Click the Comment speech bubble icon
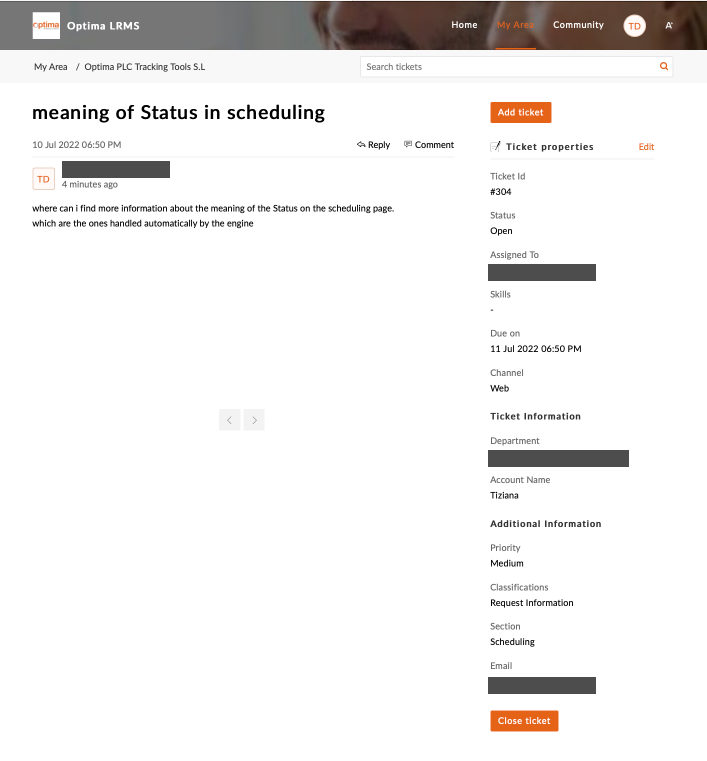Viewport: 707px width, 761px height. point(408,144)
